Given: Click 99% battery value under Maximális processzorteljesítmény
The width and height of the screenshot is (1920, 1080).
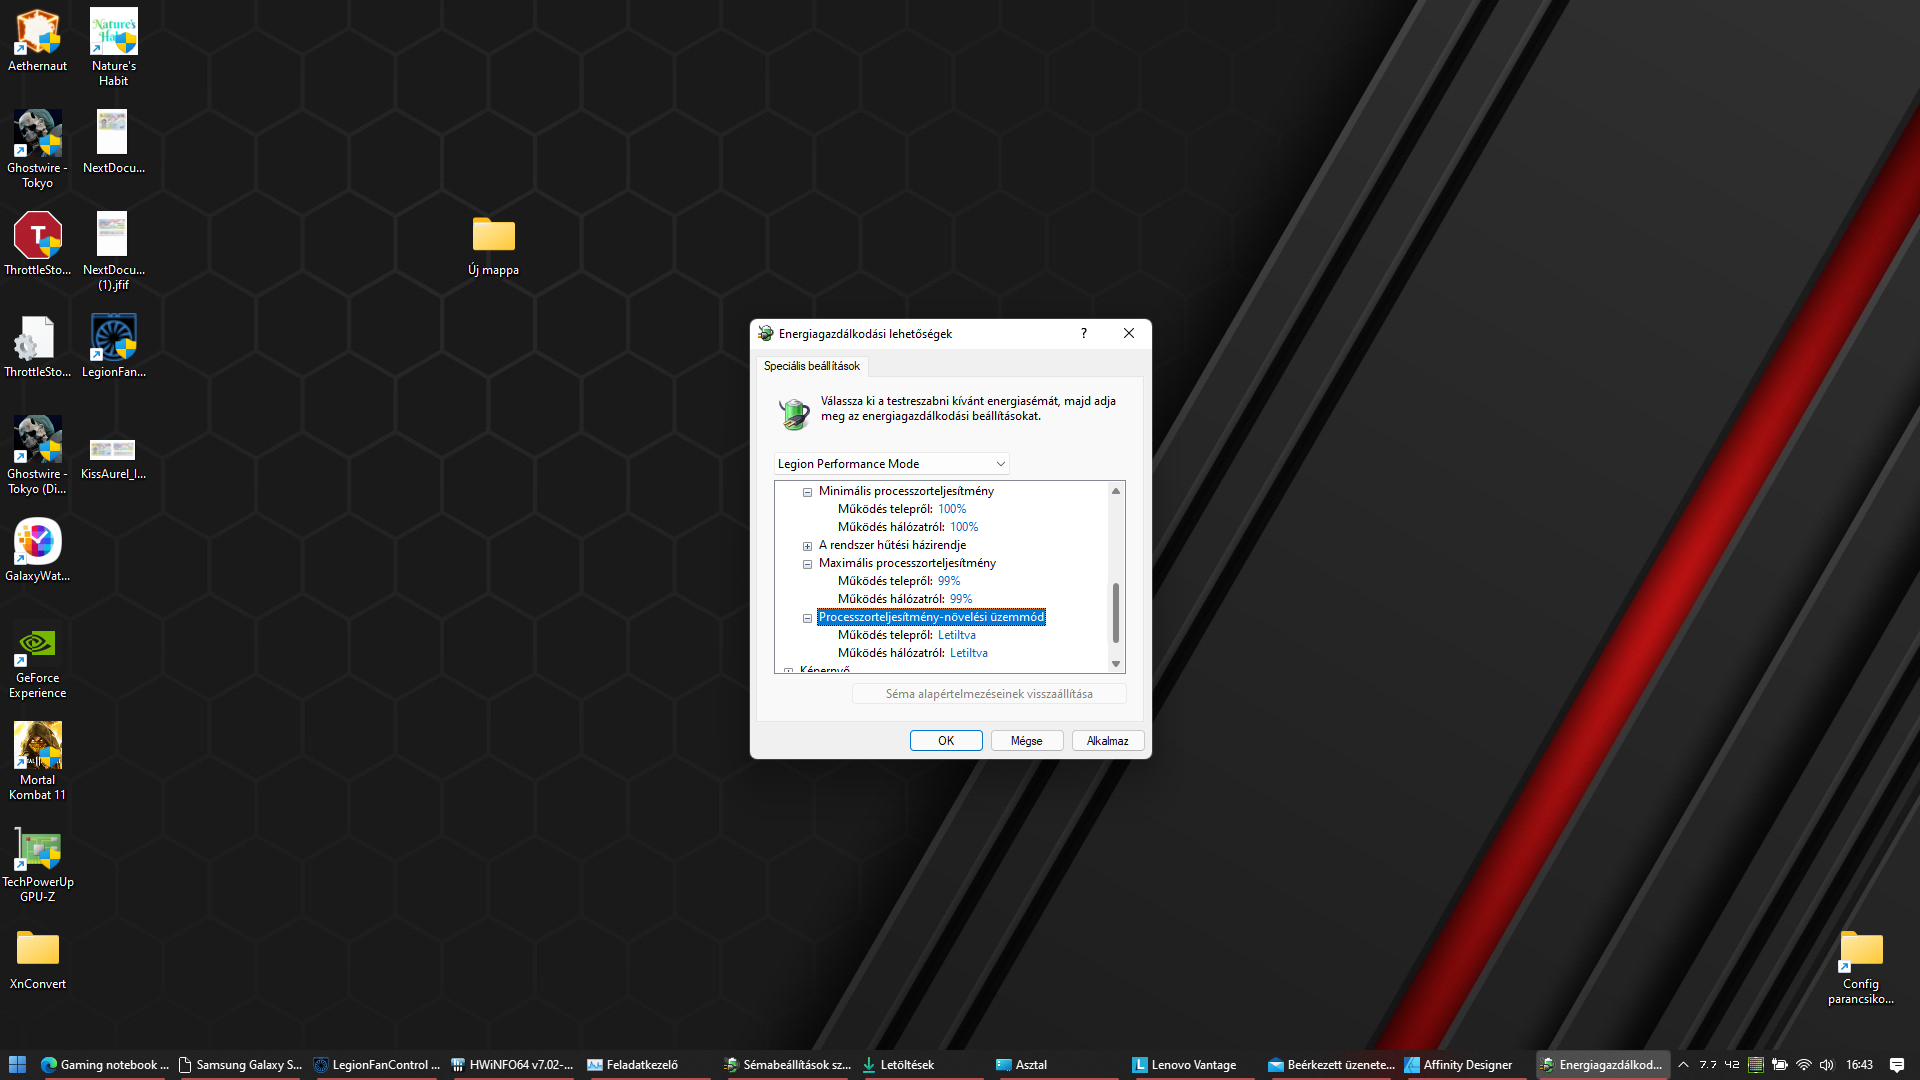Looking at the screenshot, I should pos(949,581).
